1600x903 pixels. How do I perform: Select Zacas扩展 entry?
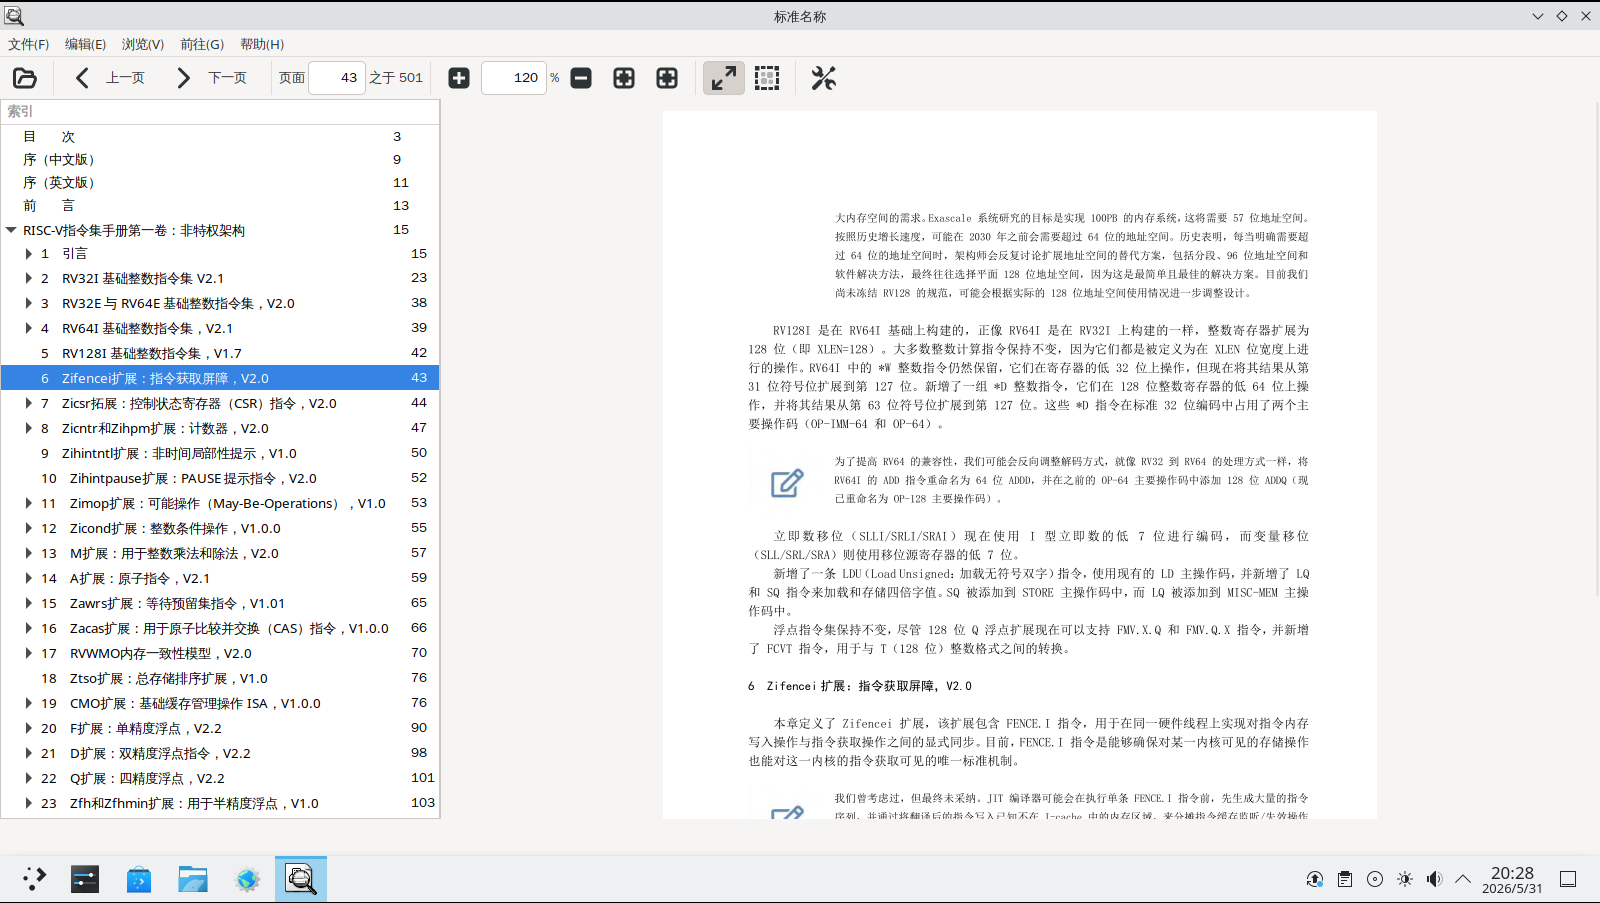pyautogui.click(x=220, y=629)
